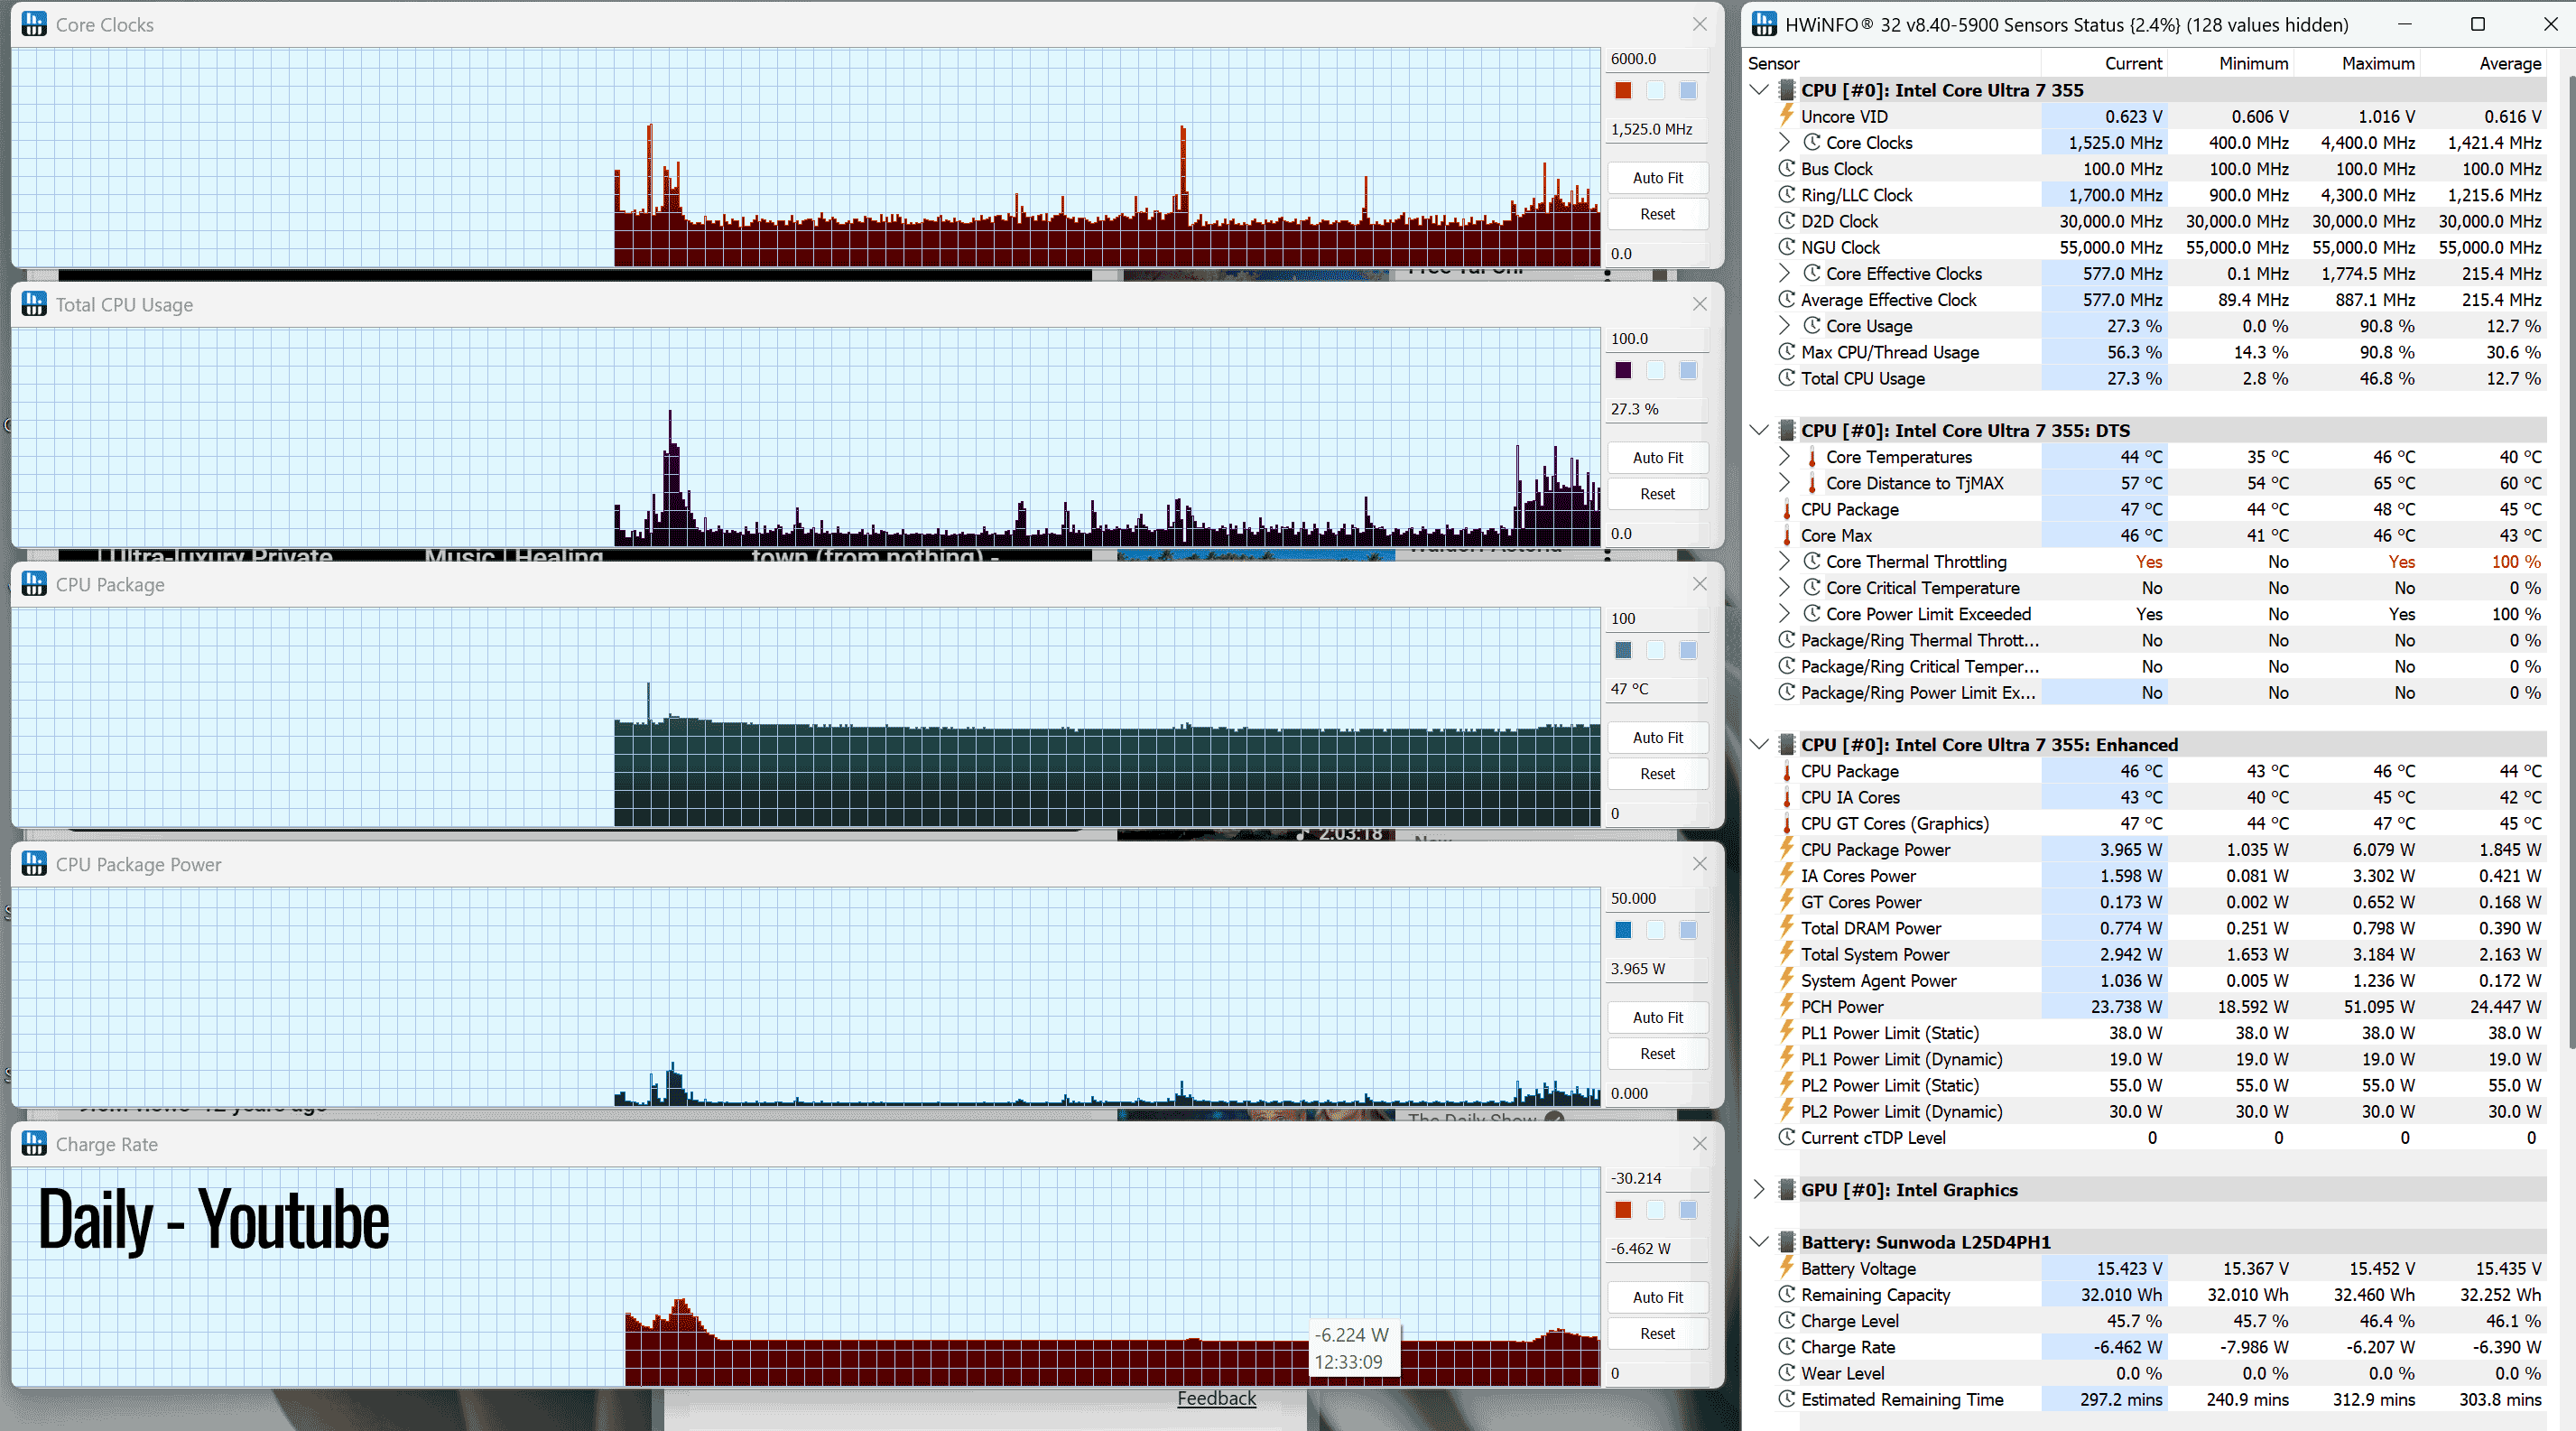Expand the Core Thermal Throttling row
The height and width of the screenshot is (1431, 2576).
1785,561
